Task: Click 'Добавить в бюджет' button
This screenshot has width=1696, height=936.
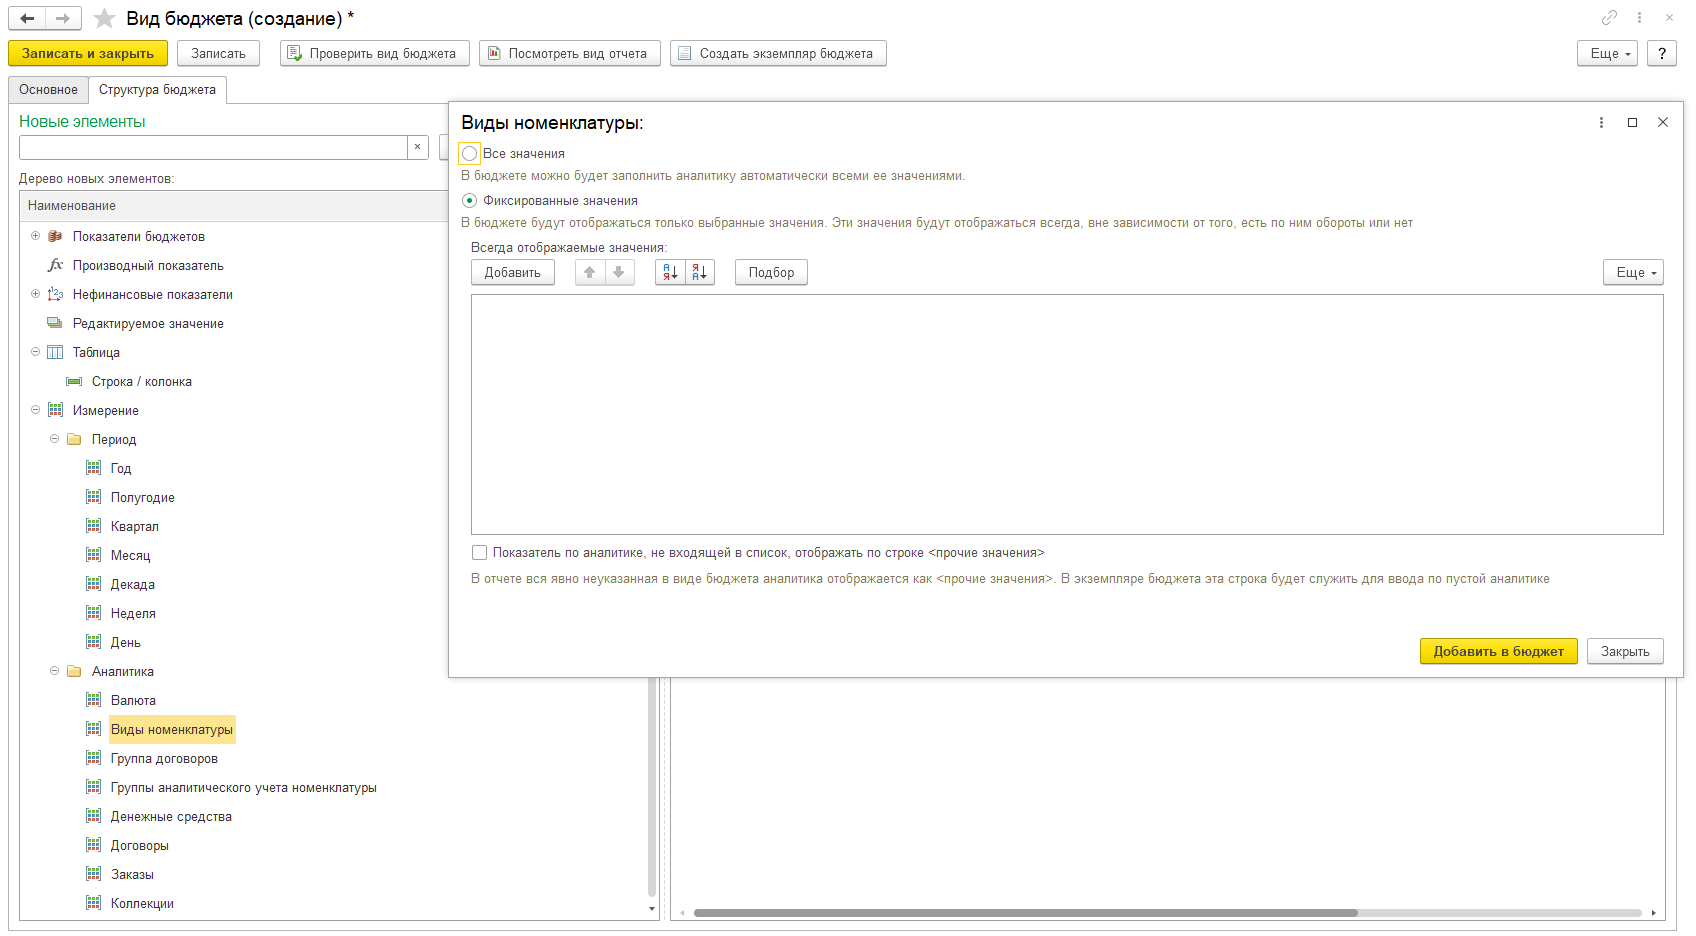Action: (x=1498, y=651)
